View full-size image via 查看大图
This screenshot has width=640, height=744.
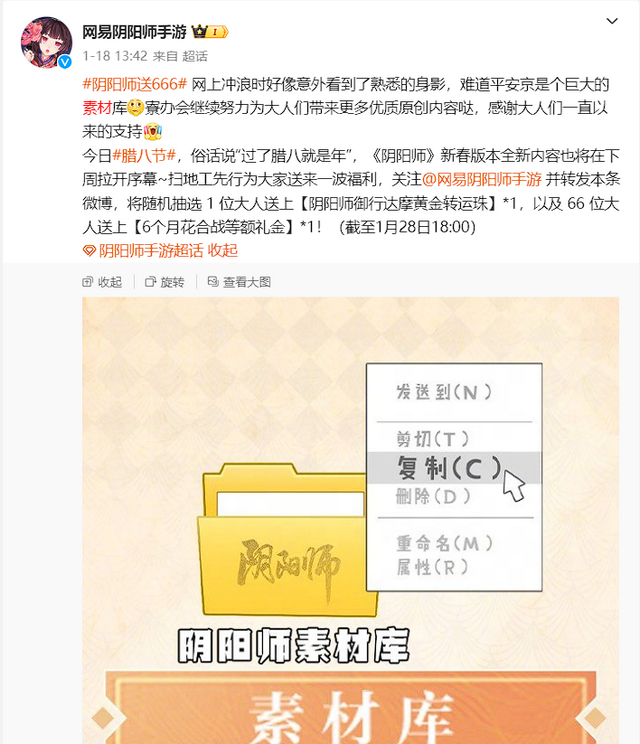point(239,282)
